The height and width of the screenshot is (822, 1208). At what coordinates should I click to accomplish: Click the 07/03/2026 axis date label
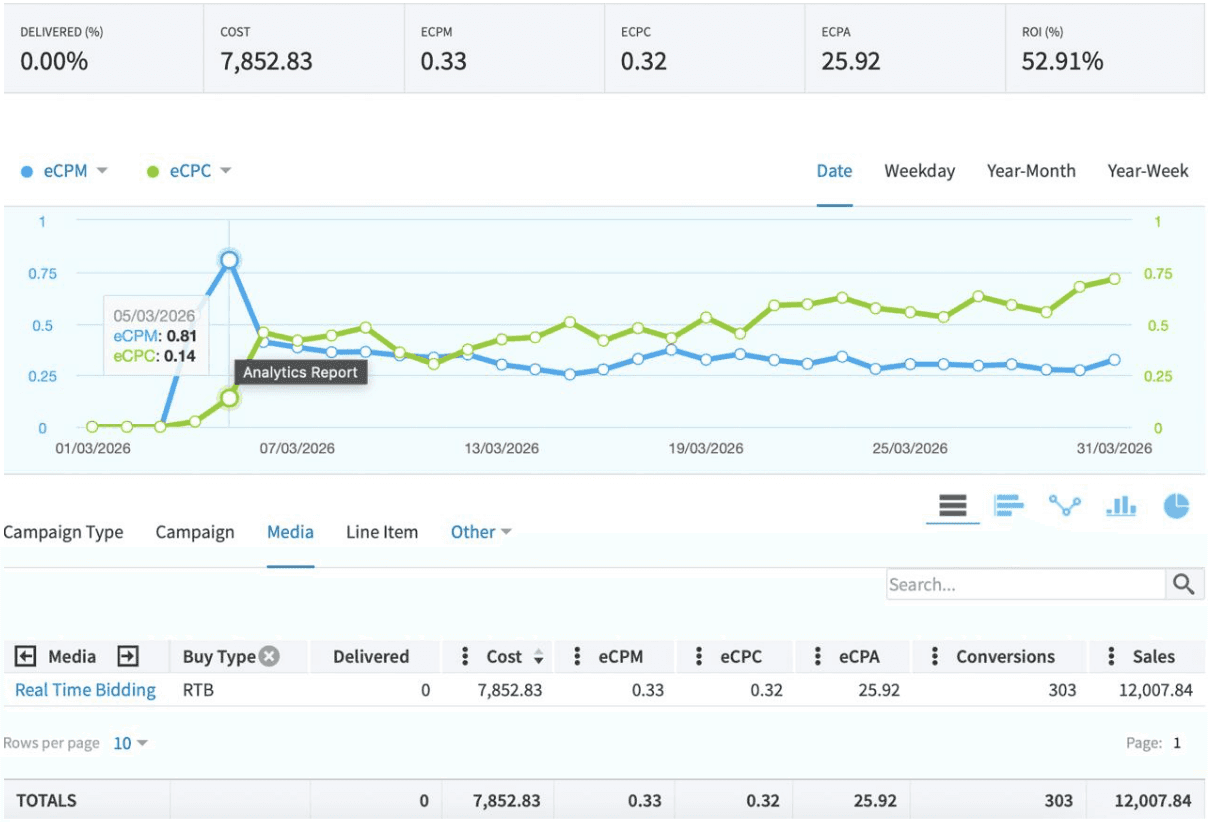pos(297,449)
